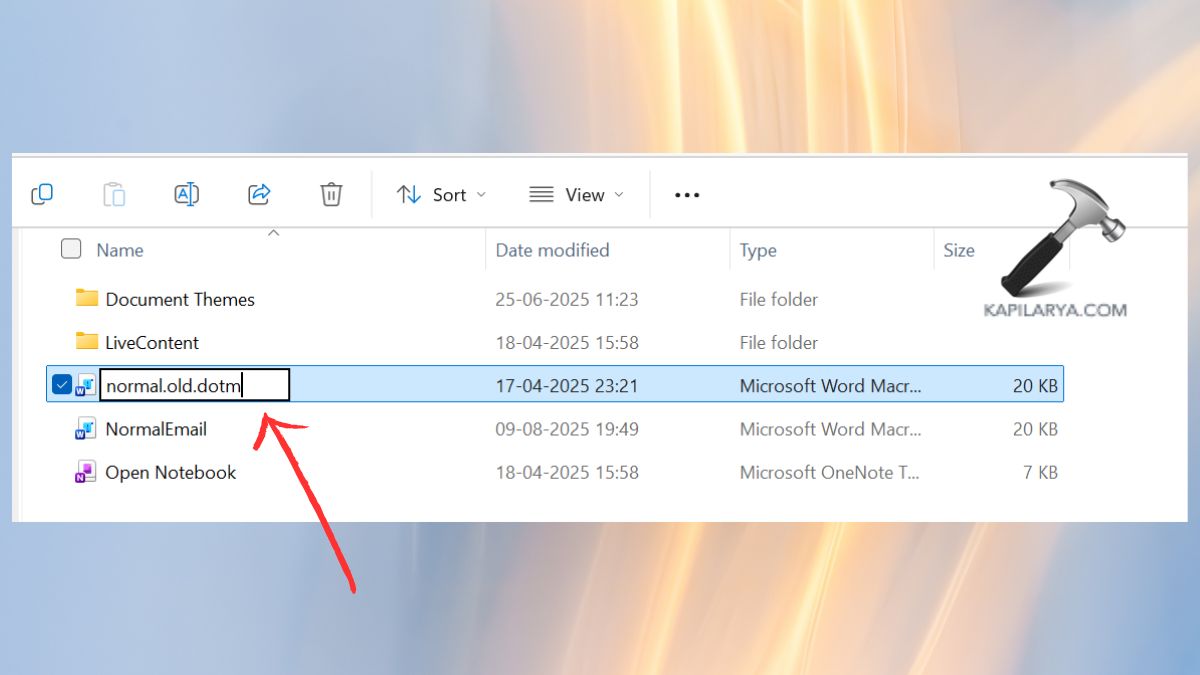Screen dimensions: 1200x675
Task: Click the Delete trash icon
Action: 331,194
